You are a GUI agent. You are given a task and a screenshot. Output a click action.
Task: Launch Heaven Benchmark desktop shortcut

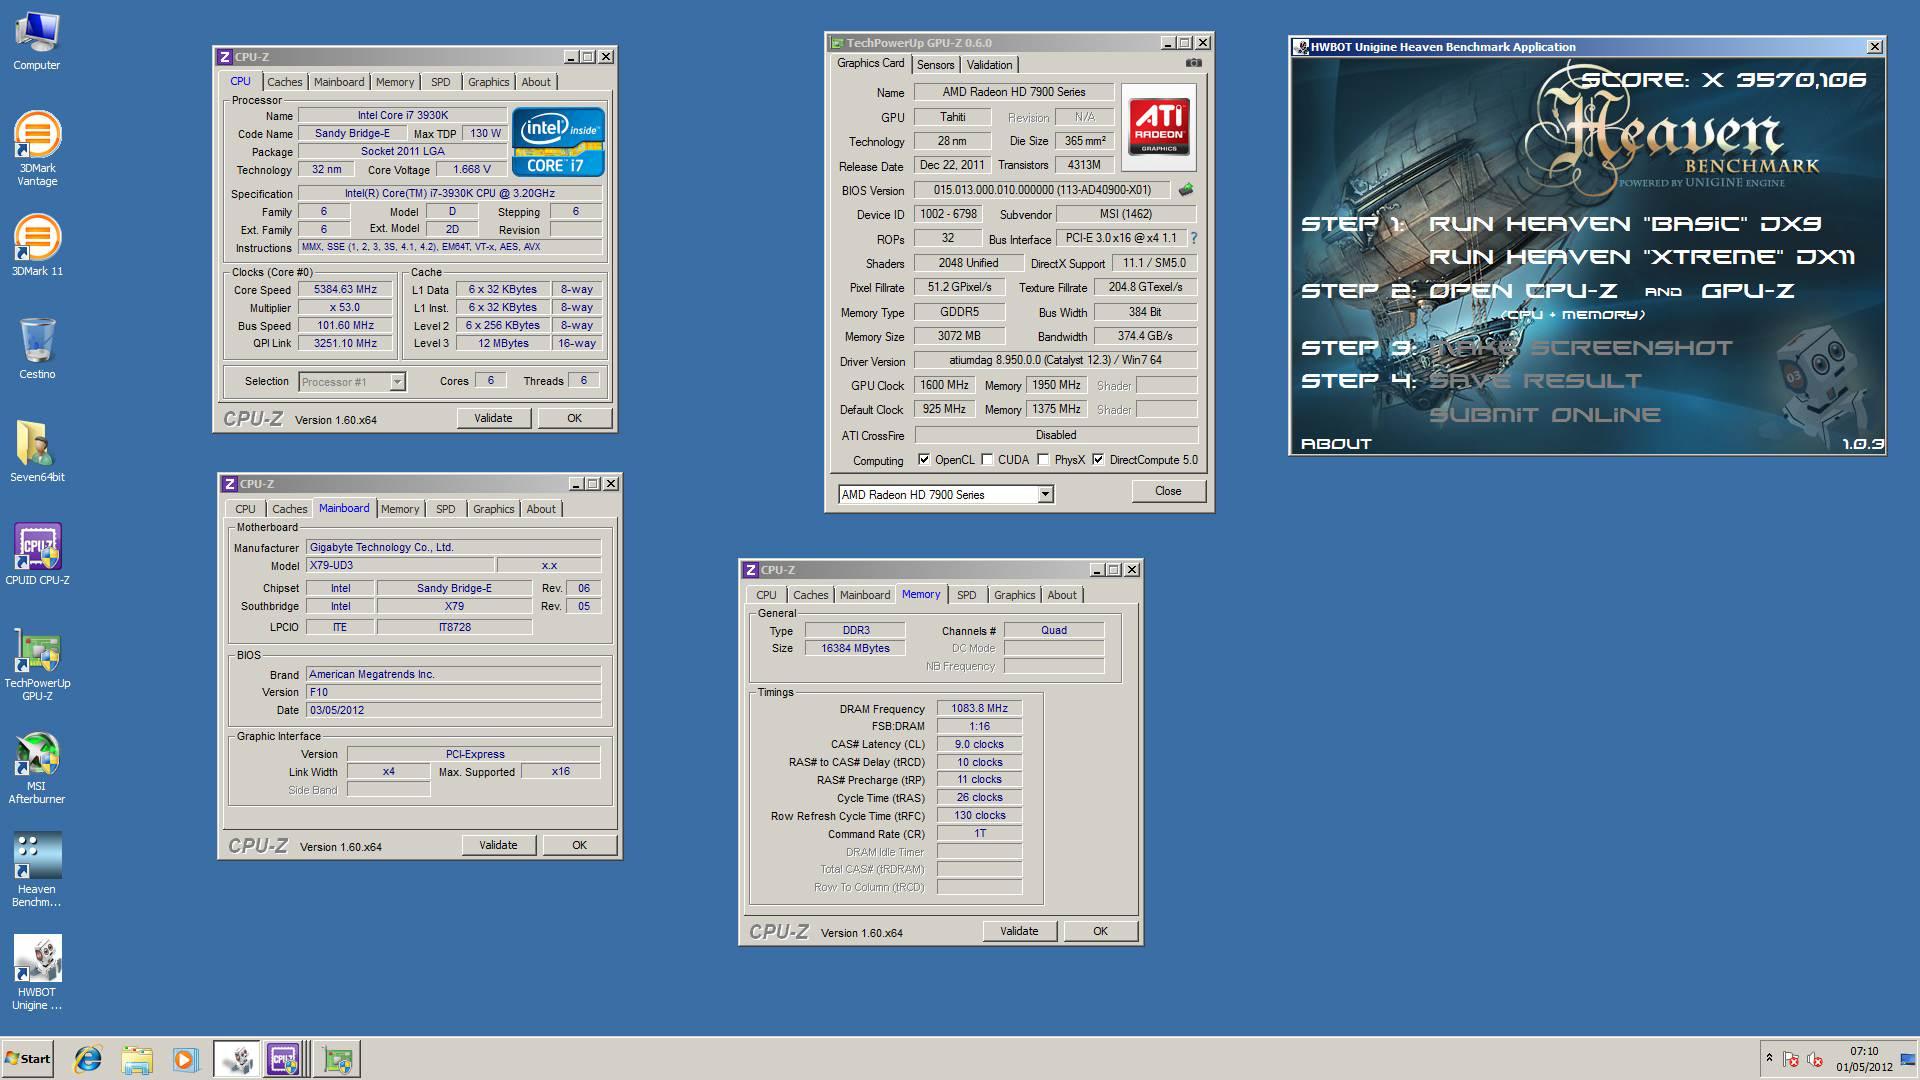point(37,870)
